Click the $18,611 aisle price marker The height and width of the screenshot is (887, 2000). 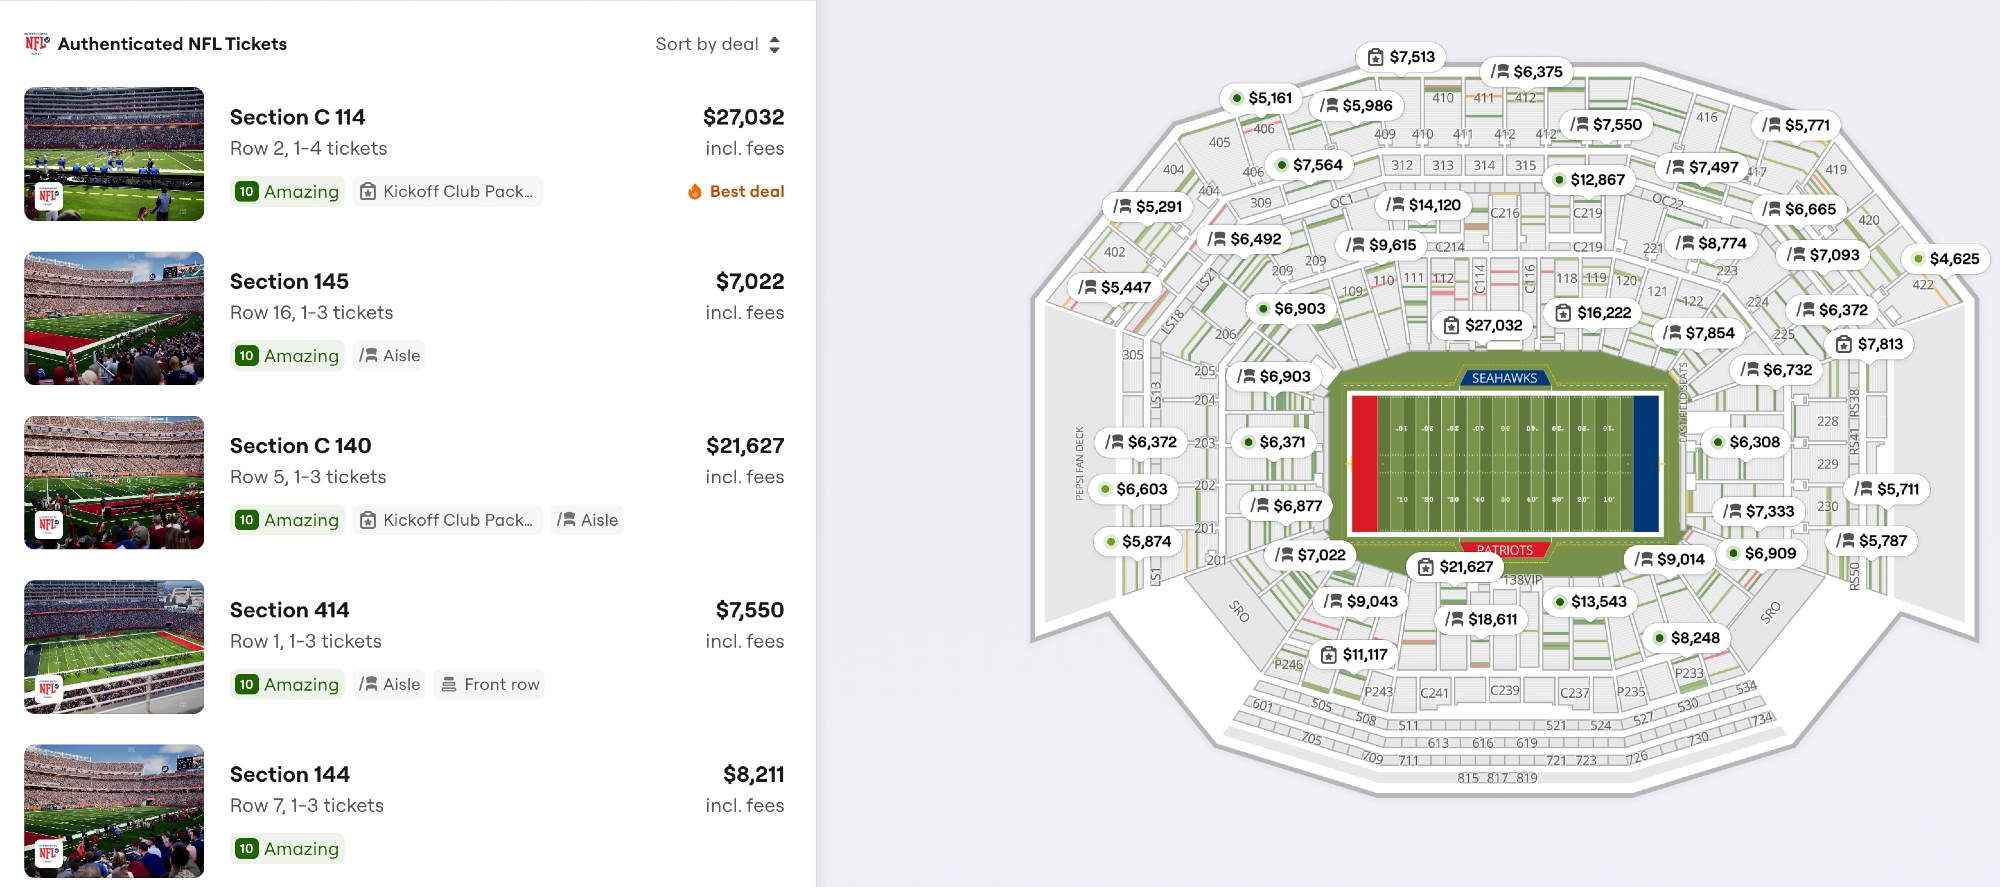(x=1481, y=619)
